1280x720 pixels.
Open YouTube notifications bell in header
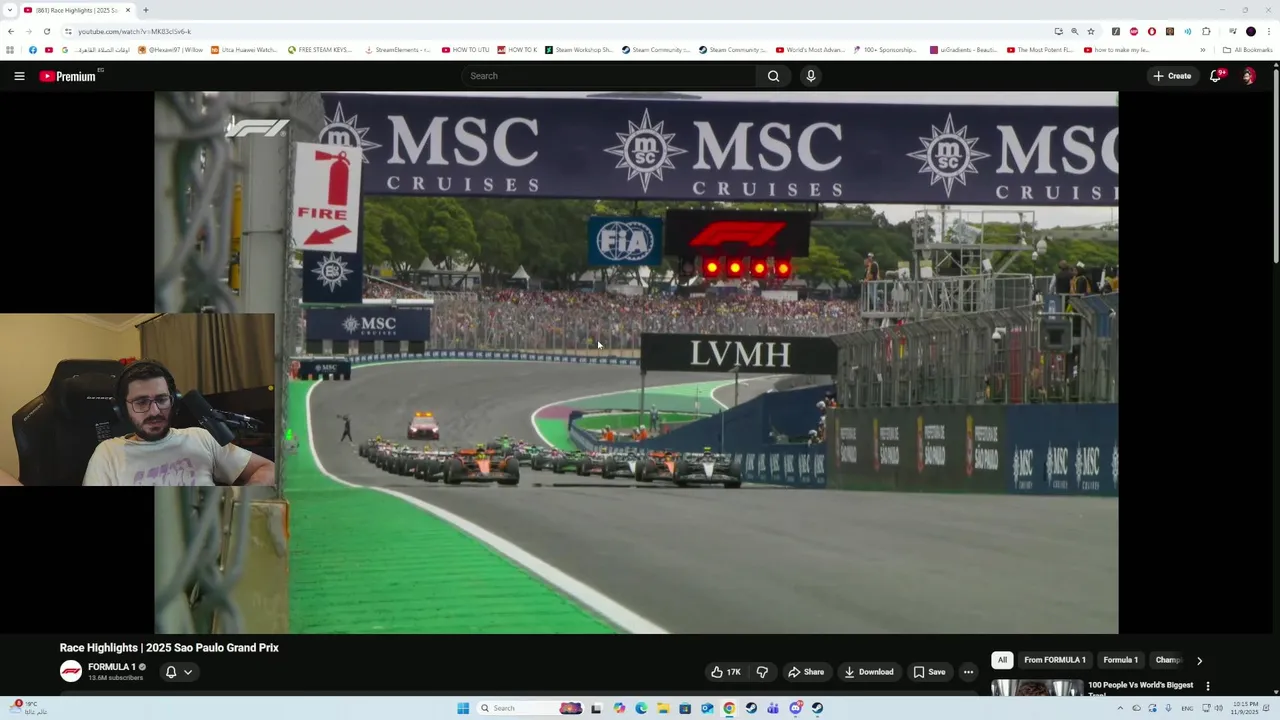pyautogui.click(x=1215, y=76)
